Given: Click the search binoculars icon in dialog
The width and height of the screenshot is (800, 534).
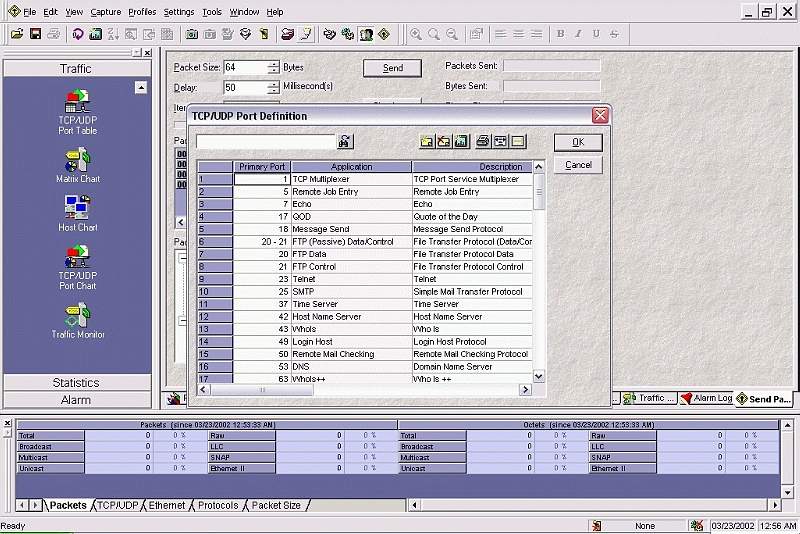Looking at the screenshot, I should coord(345,141).
